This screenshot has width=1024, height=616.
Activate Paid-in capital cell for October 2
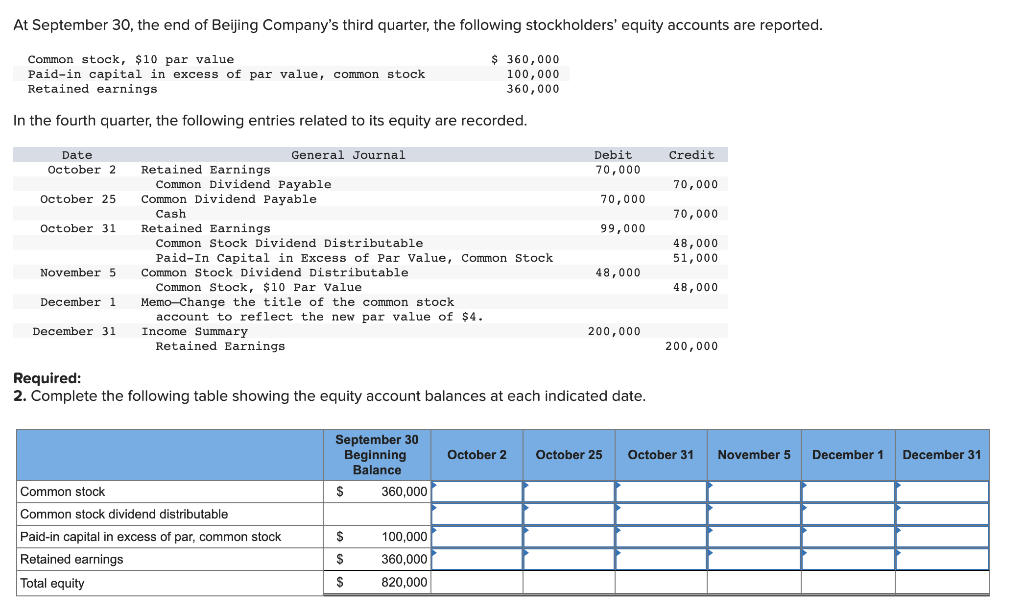click(x=477, y=537)
